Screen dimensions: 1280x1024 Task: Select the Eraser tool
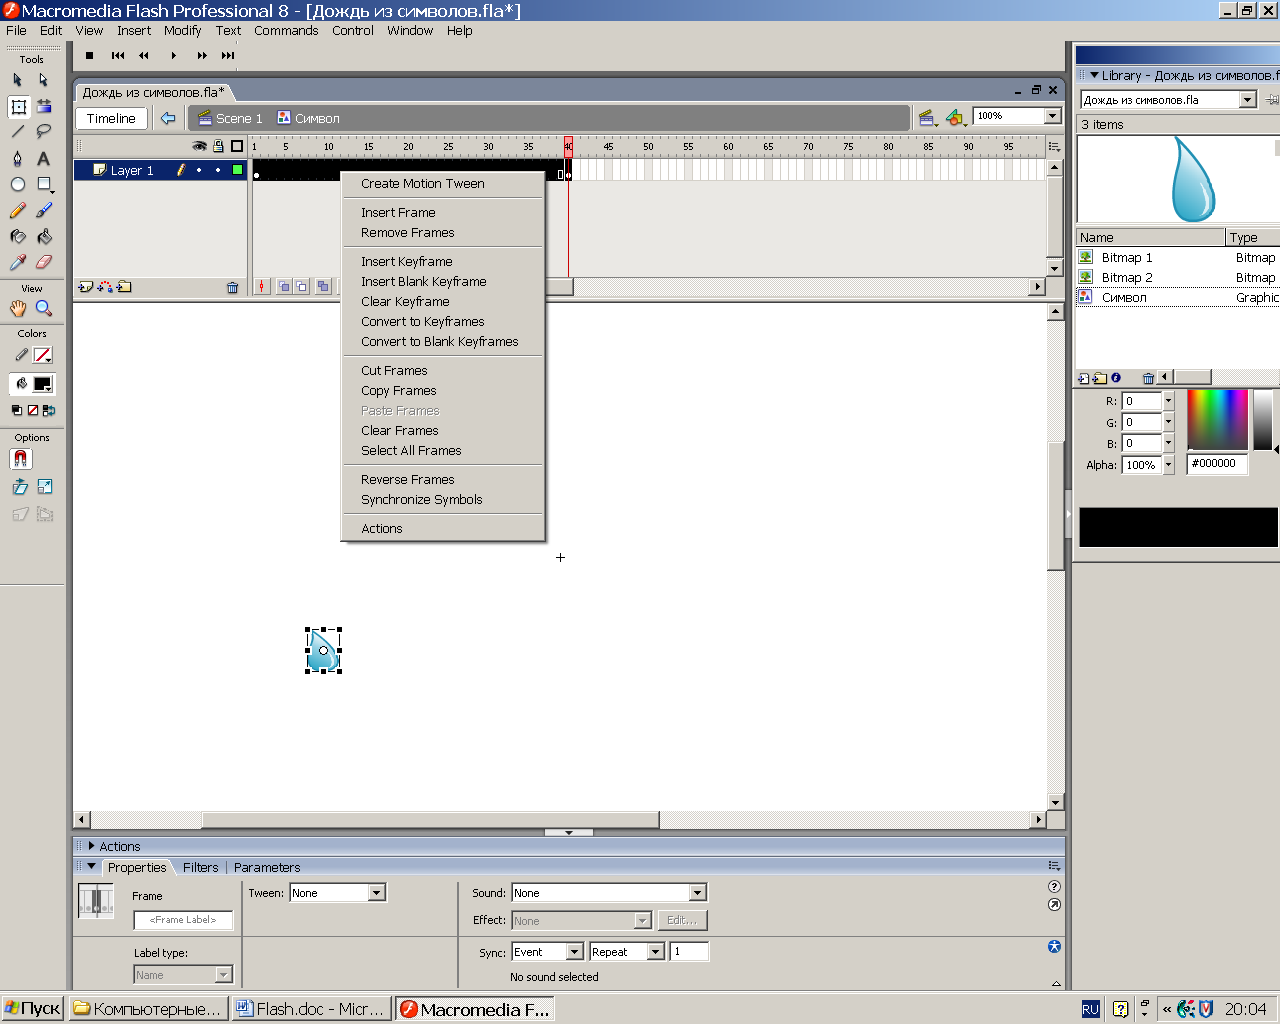(44, 262)
